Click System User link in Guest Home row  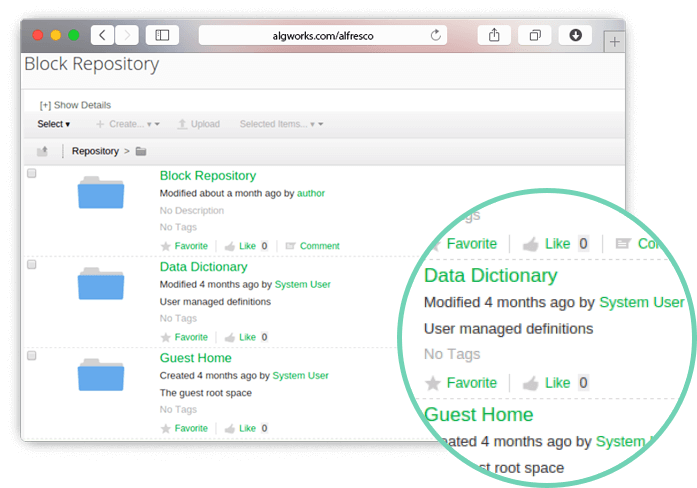point(300,376)
